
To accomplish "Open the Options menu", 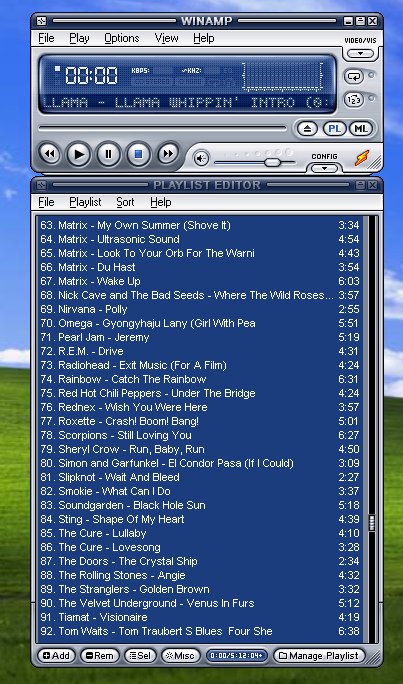I will click(x=122, y=38).
